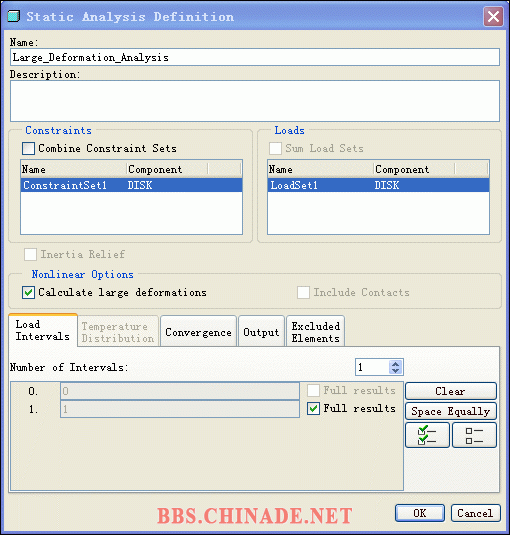Switch to the Convergence tab
Screen dimensions: 510x535
click(x=198, y=332)
